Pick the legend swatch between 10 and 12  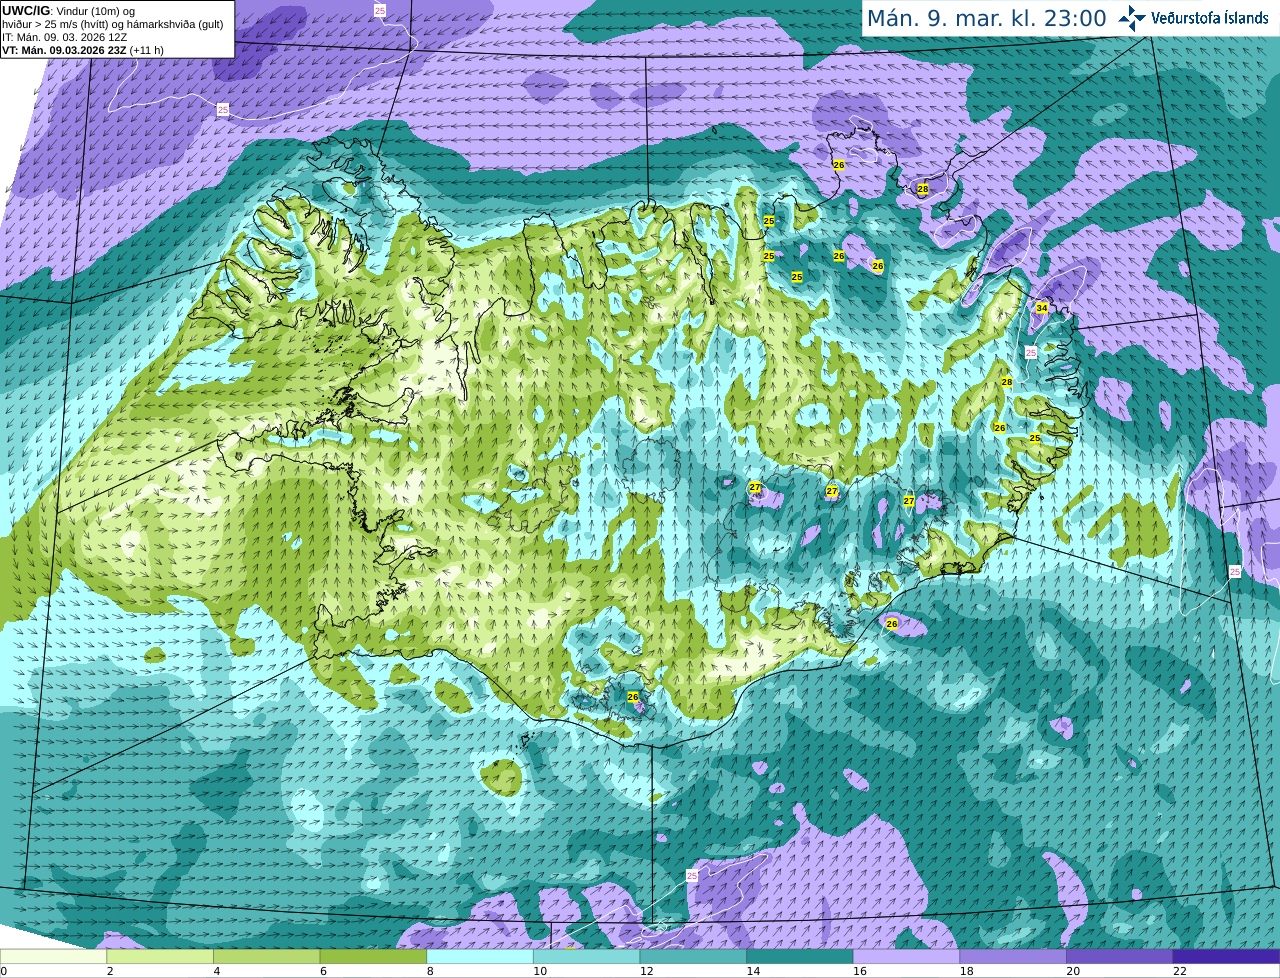(586, 957)
